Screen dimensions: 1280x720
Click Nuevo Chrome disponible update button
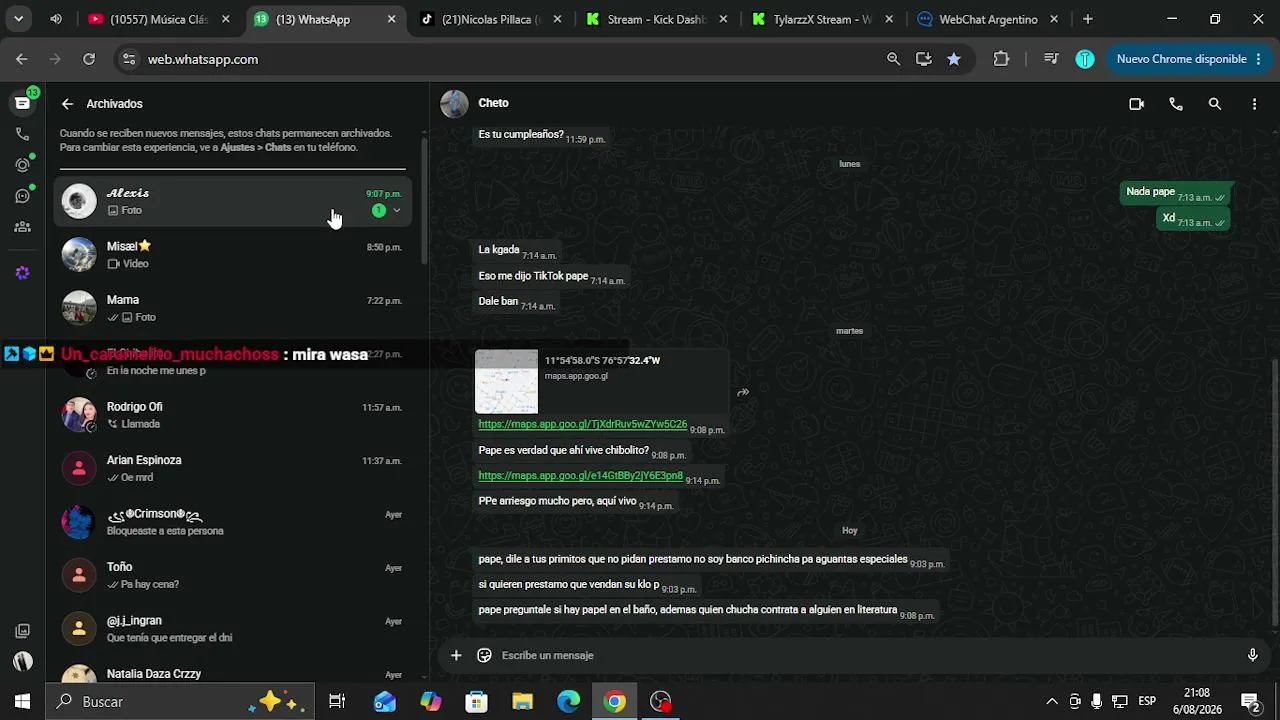pyautogui.click(x=1188, y=59)
